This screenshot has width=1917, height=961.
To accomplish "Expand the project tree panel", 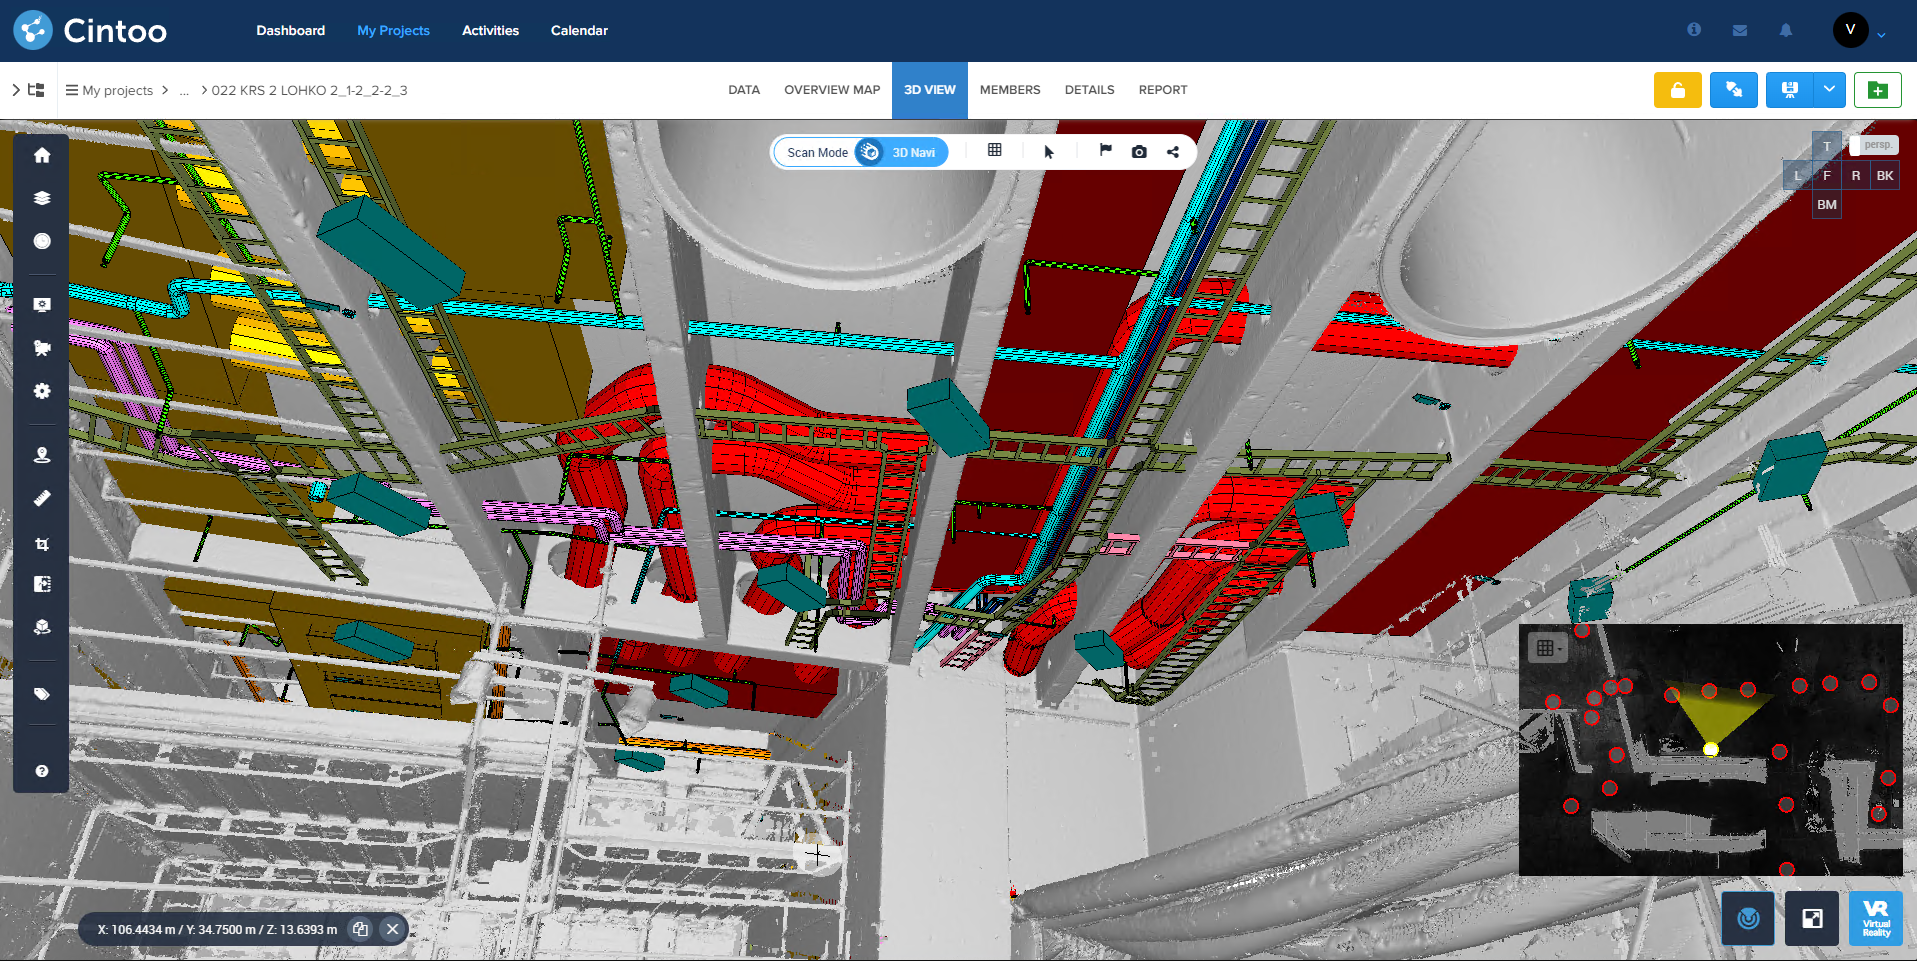I will coord(29,90).
